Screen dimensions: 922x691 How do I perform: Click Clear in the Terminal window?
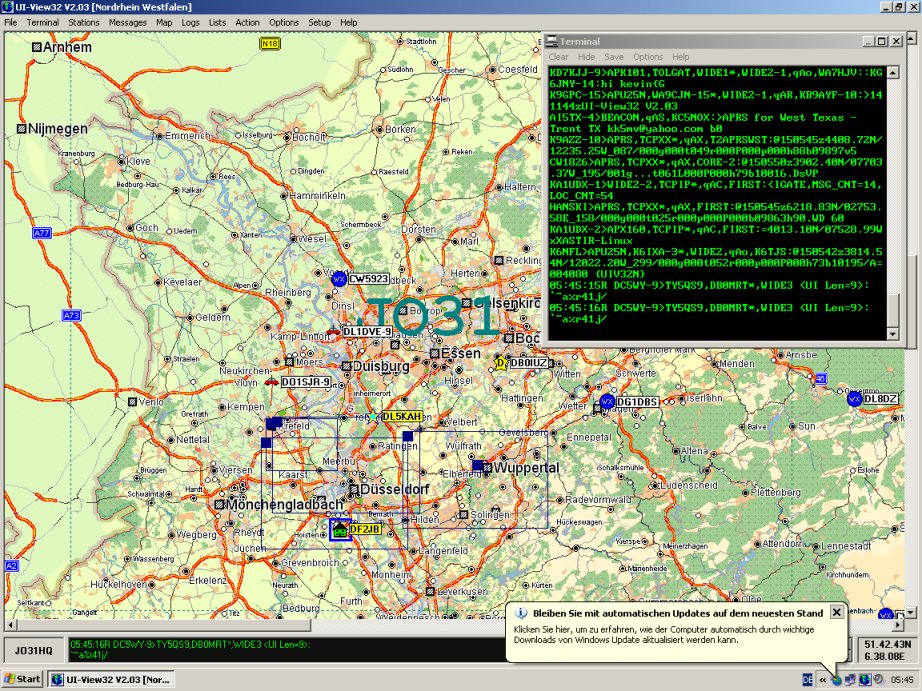(x=558, y=57)
